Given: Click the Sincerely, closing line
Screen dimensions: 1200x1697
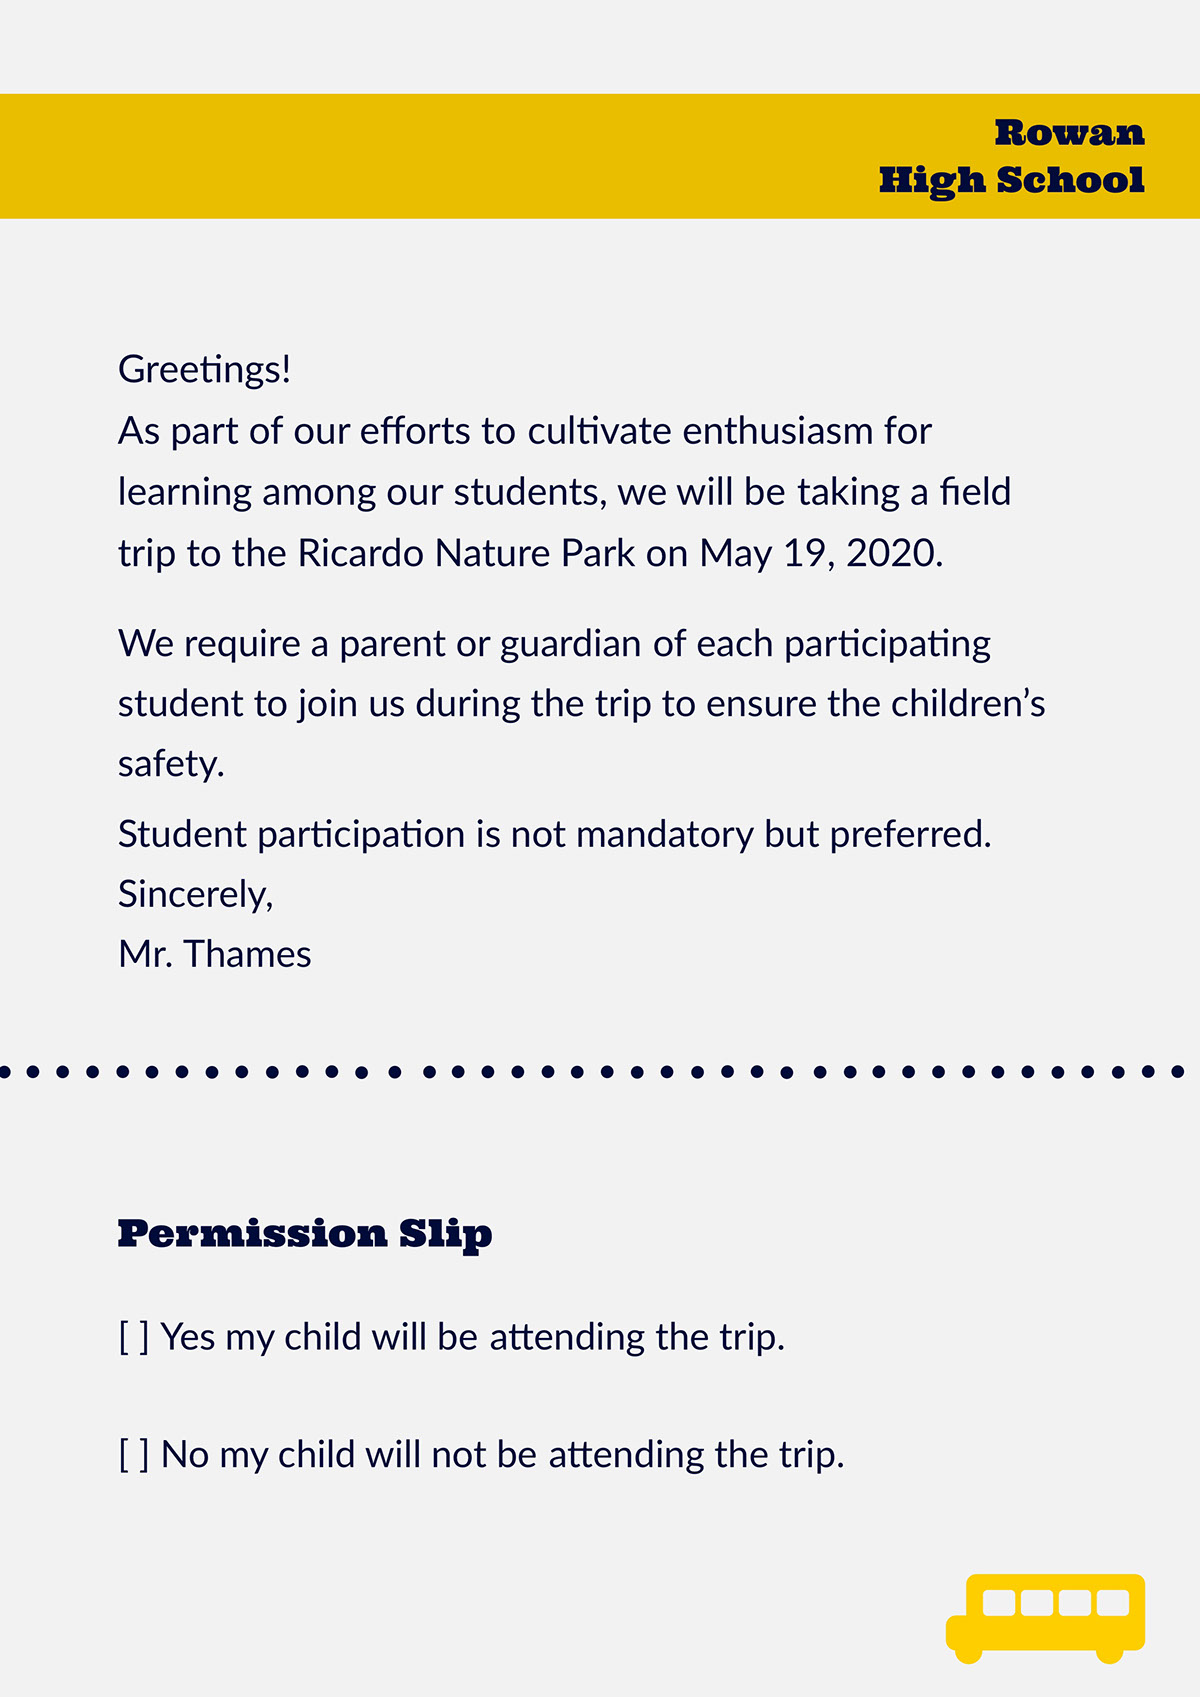Looking at the screenshot, I should pos(196,895).
